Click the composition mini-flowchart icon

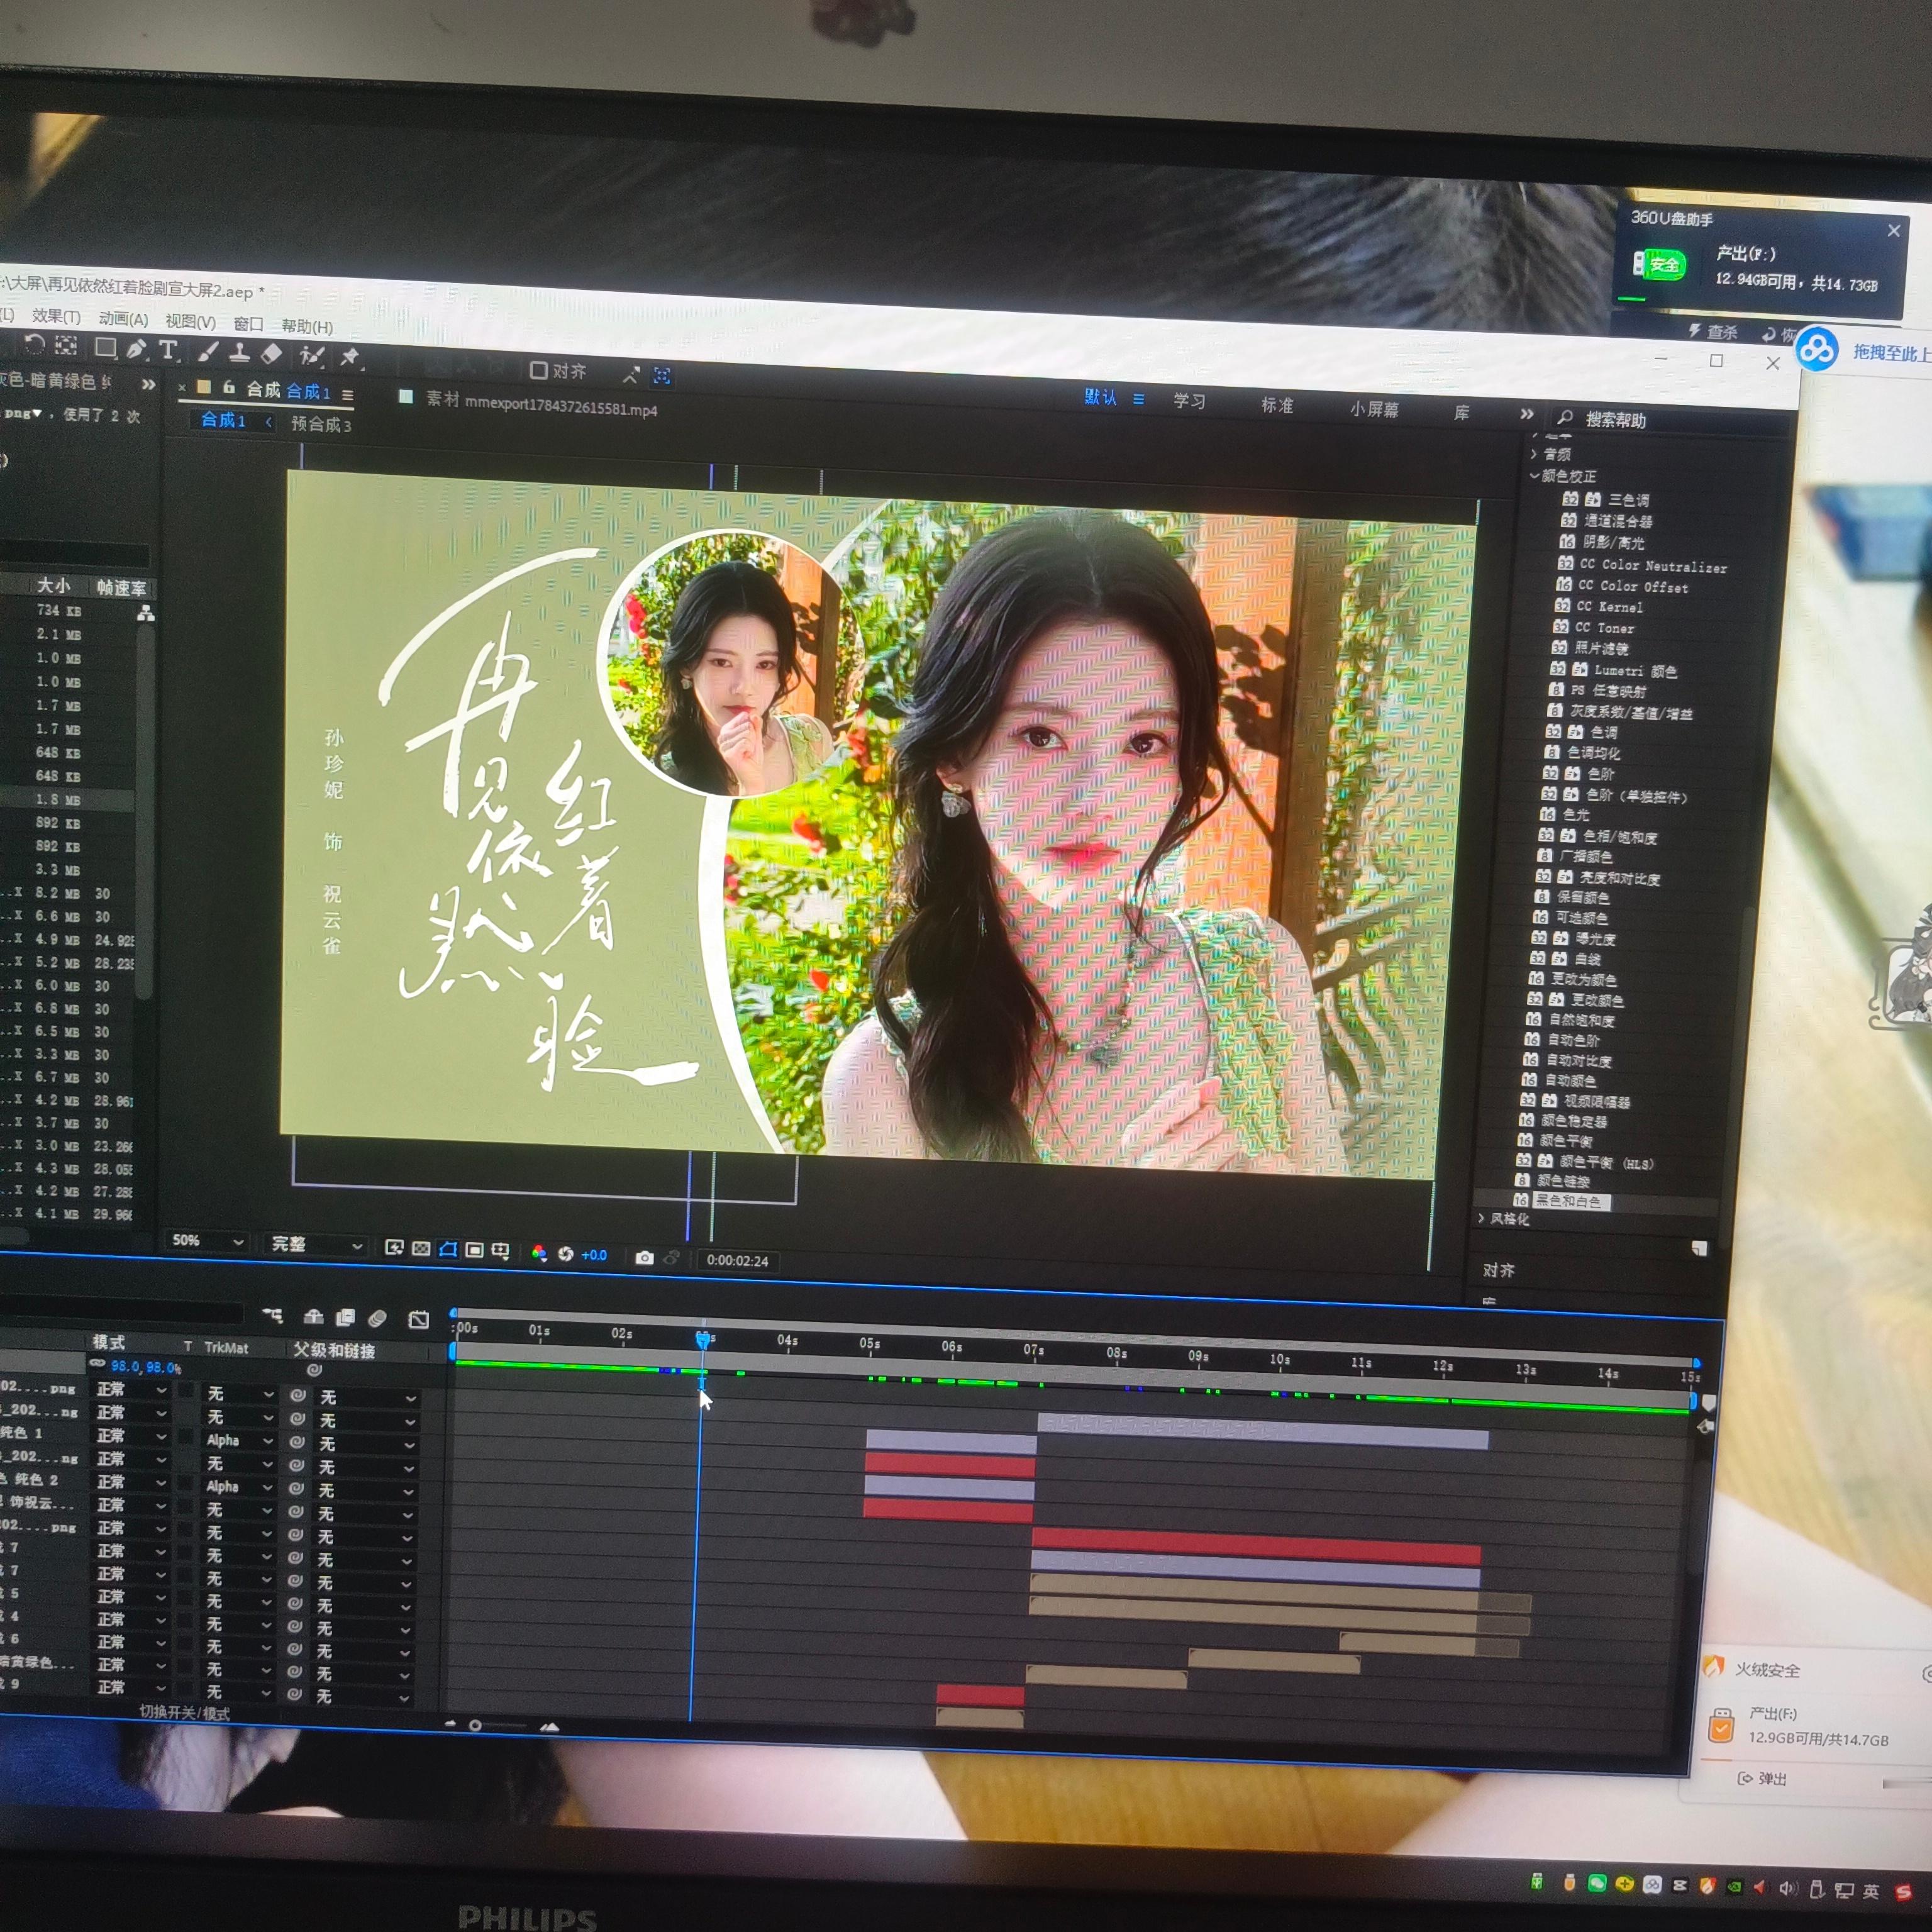point(272,1315)
